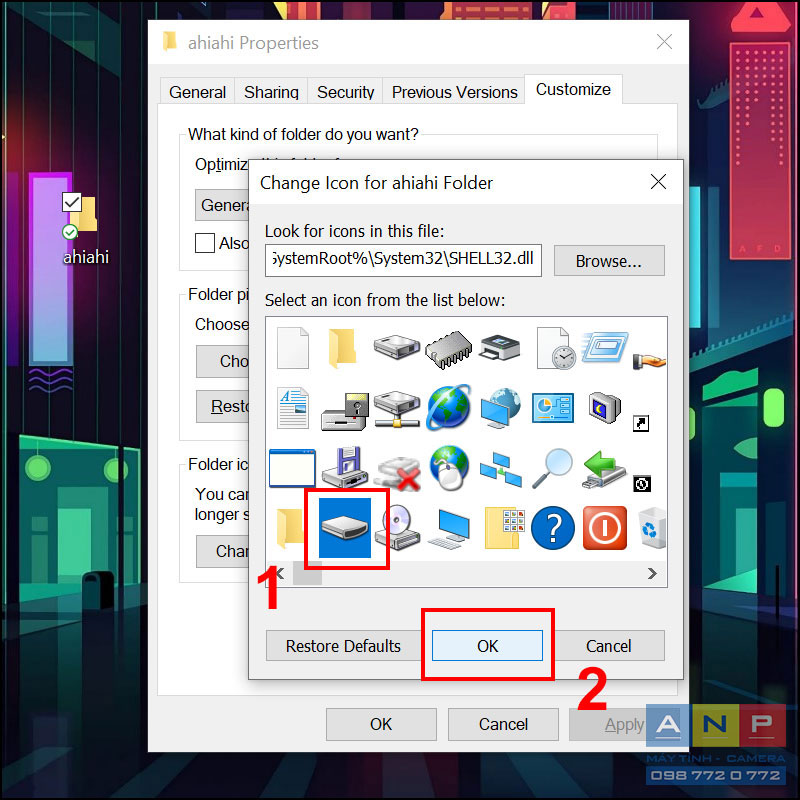Select the desktop computer with keyboard icon
The width and height of the screenshot is (800, 800).
(x=449, y=530)
